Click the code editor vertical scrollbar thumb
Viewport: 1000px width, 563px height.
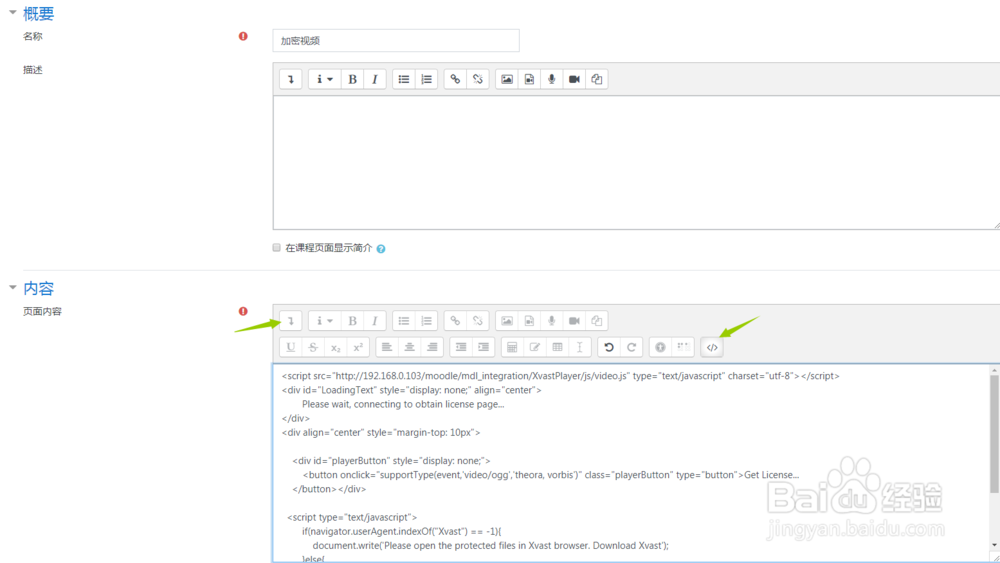tap(994, 434)
